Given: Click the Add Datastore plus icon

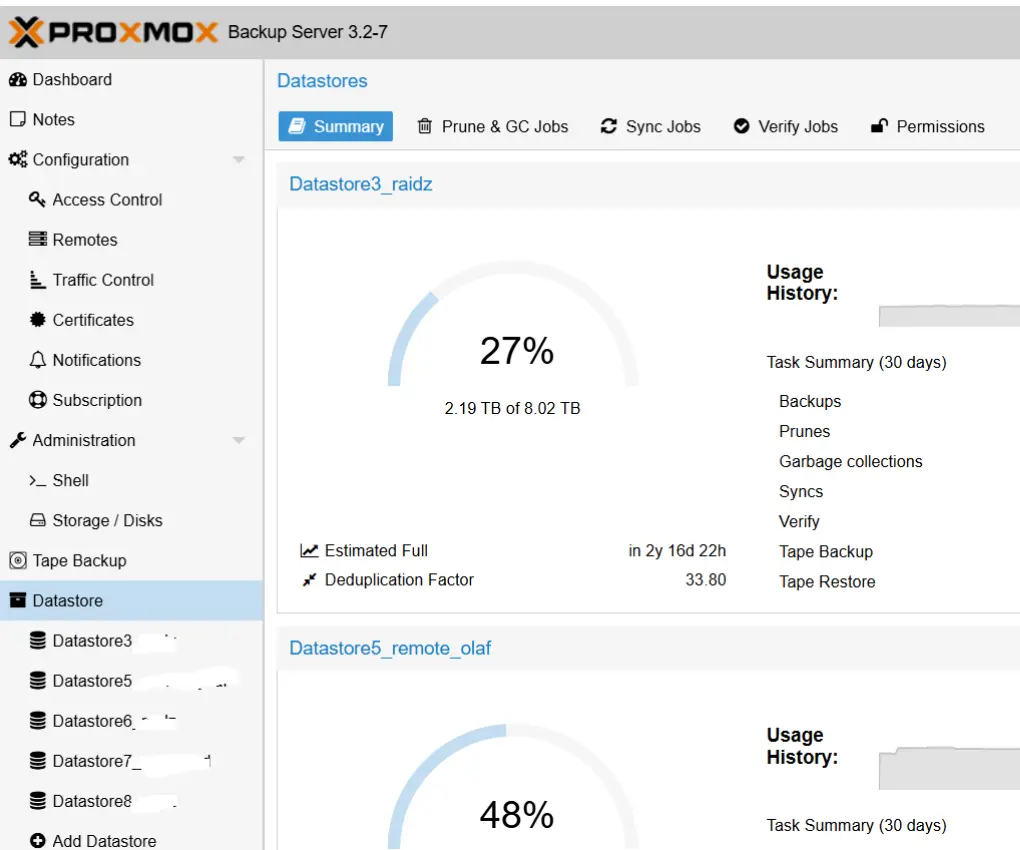Looking at the screenshot, I should pyautogui.click(x=38, y=841).
